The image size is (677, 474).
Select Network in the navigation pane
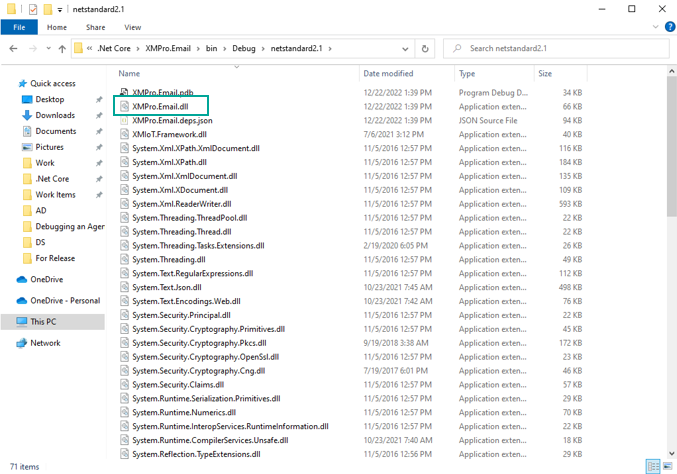[45, 343]
